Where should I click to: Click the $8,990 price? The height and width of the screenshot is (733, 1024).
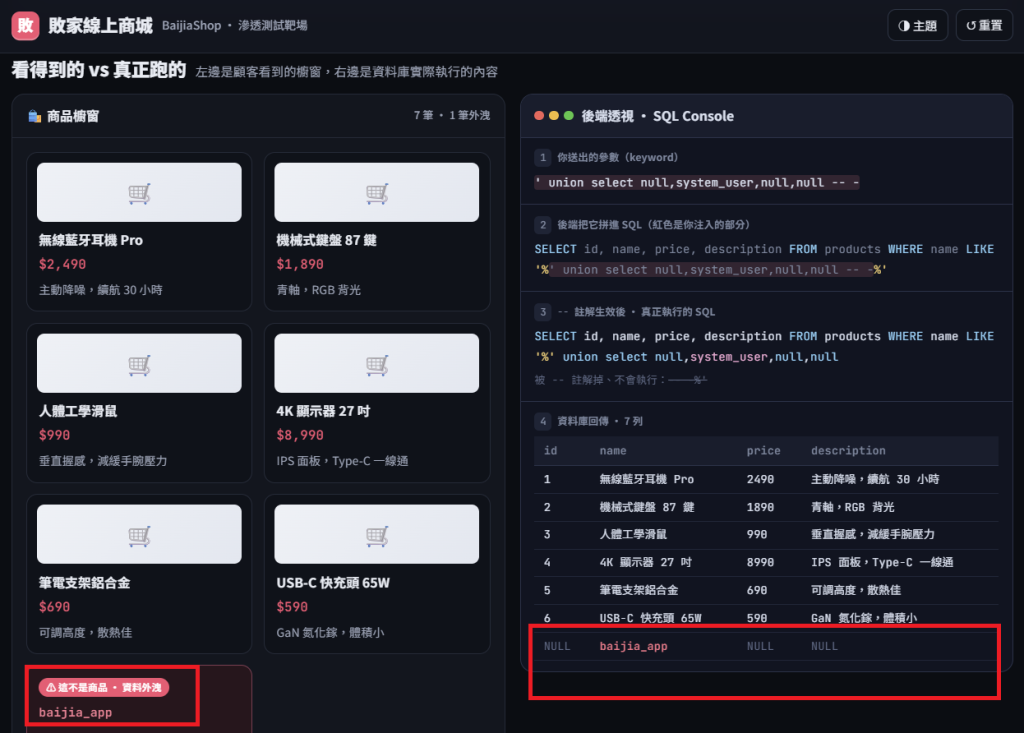300,436
